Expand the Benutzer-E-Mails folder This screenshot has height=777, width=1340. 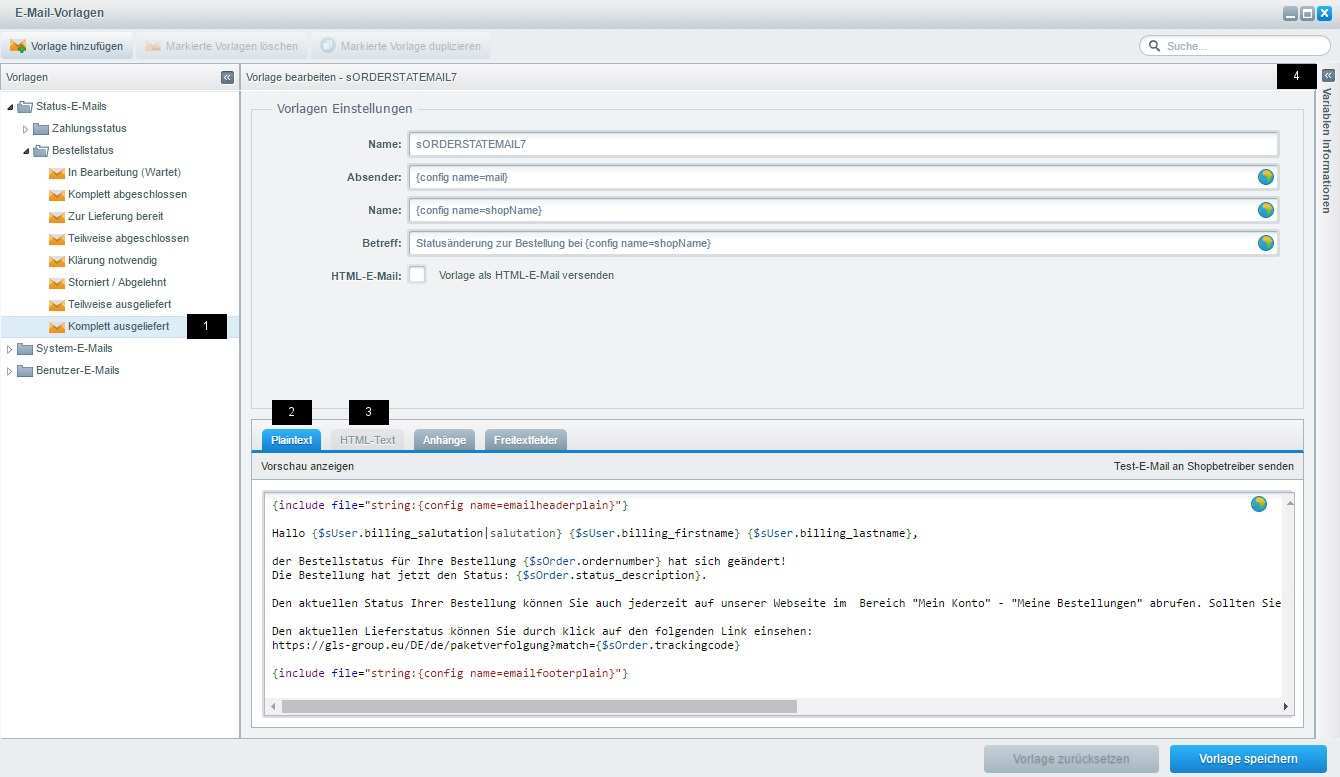pos(10,371)
